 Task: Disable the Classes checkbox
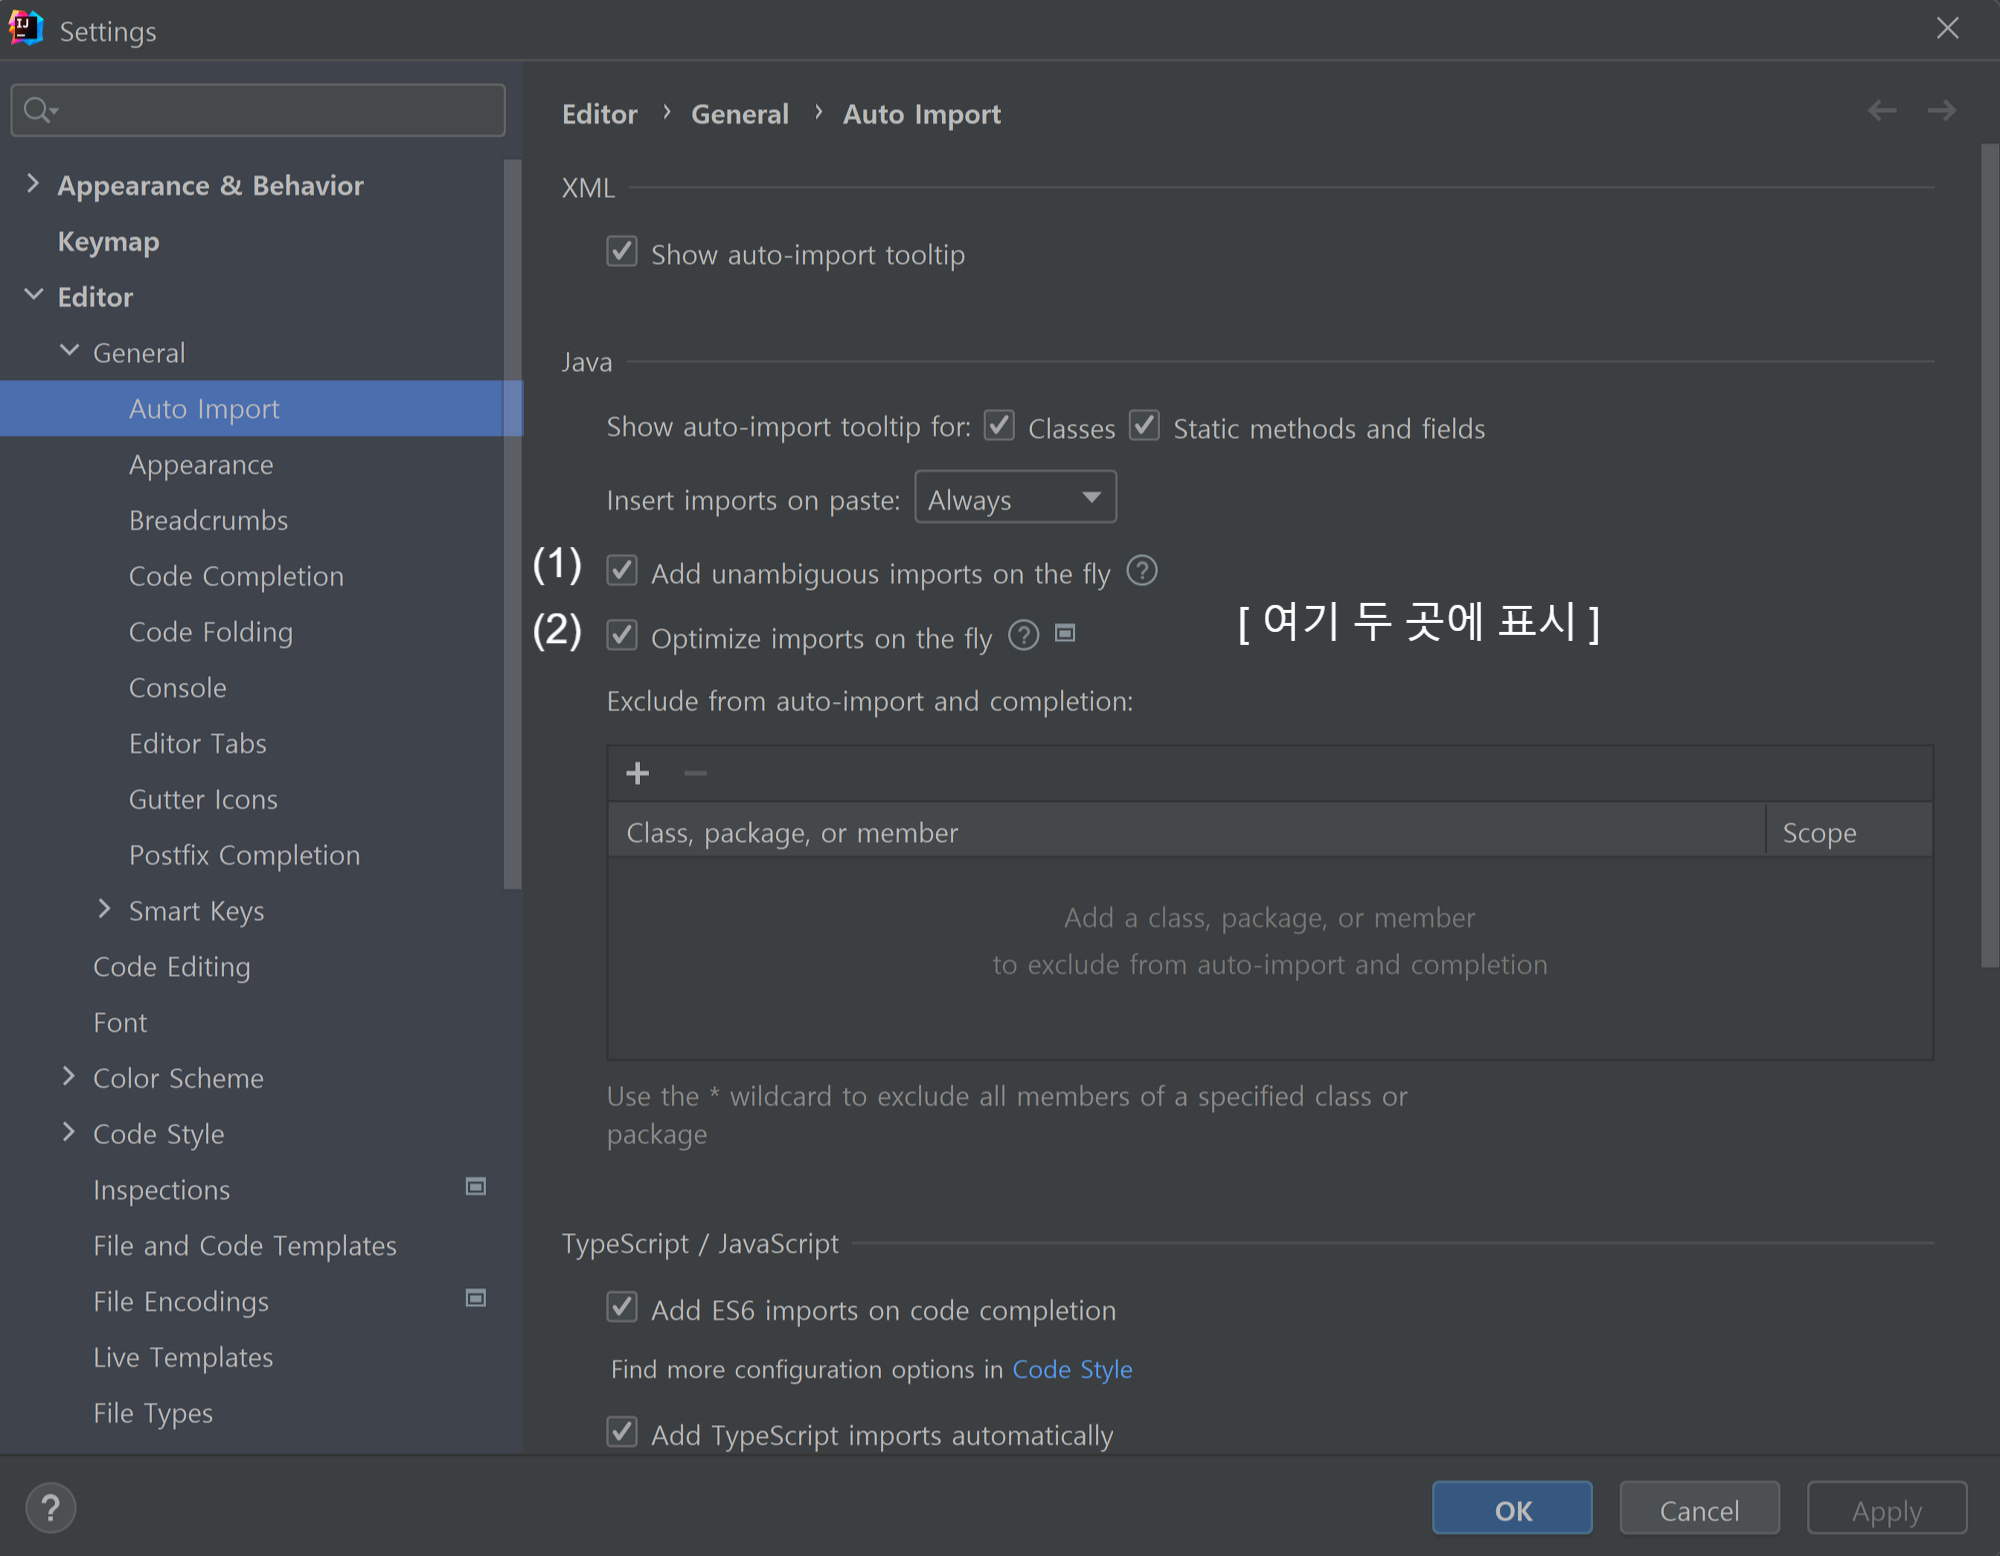coord(999,425)
